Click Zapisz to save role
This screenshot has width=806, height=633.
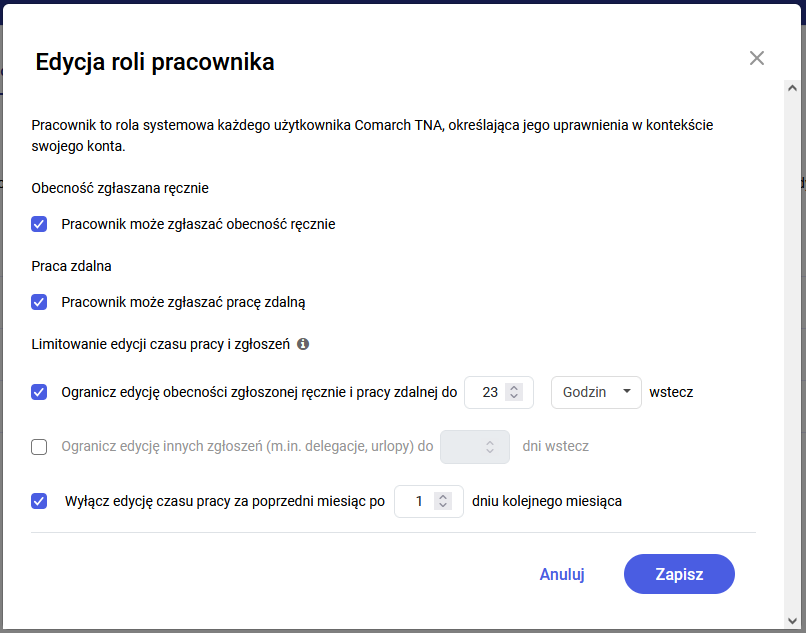(x=679, y=574)
